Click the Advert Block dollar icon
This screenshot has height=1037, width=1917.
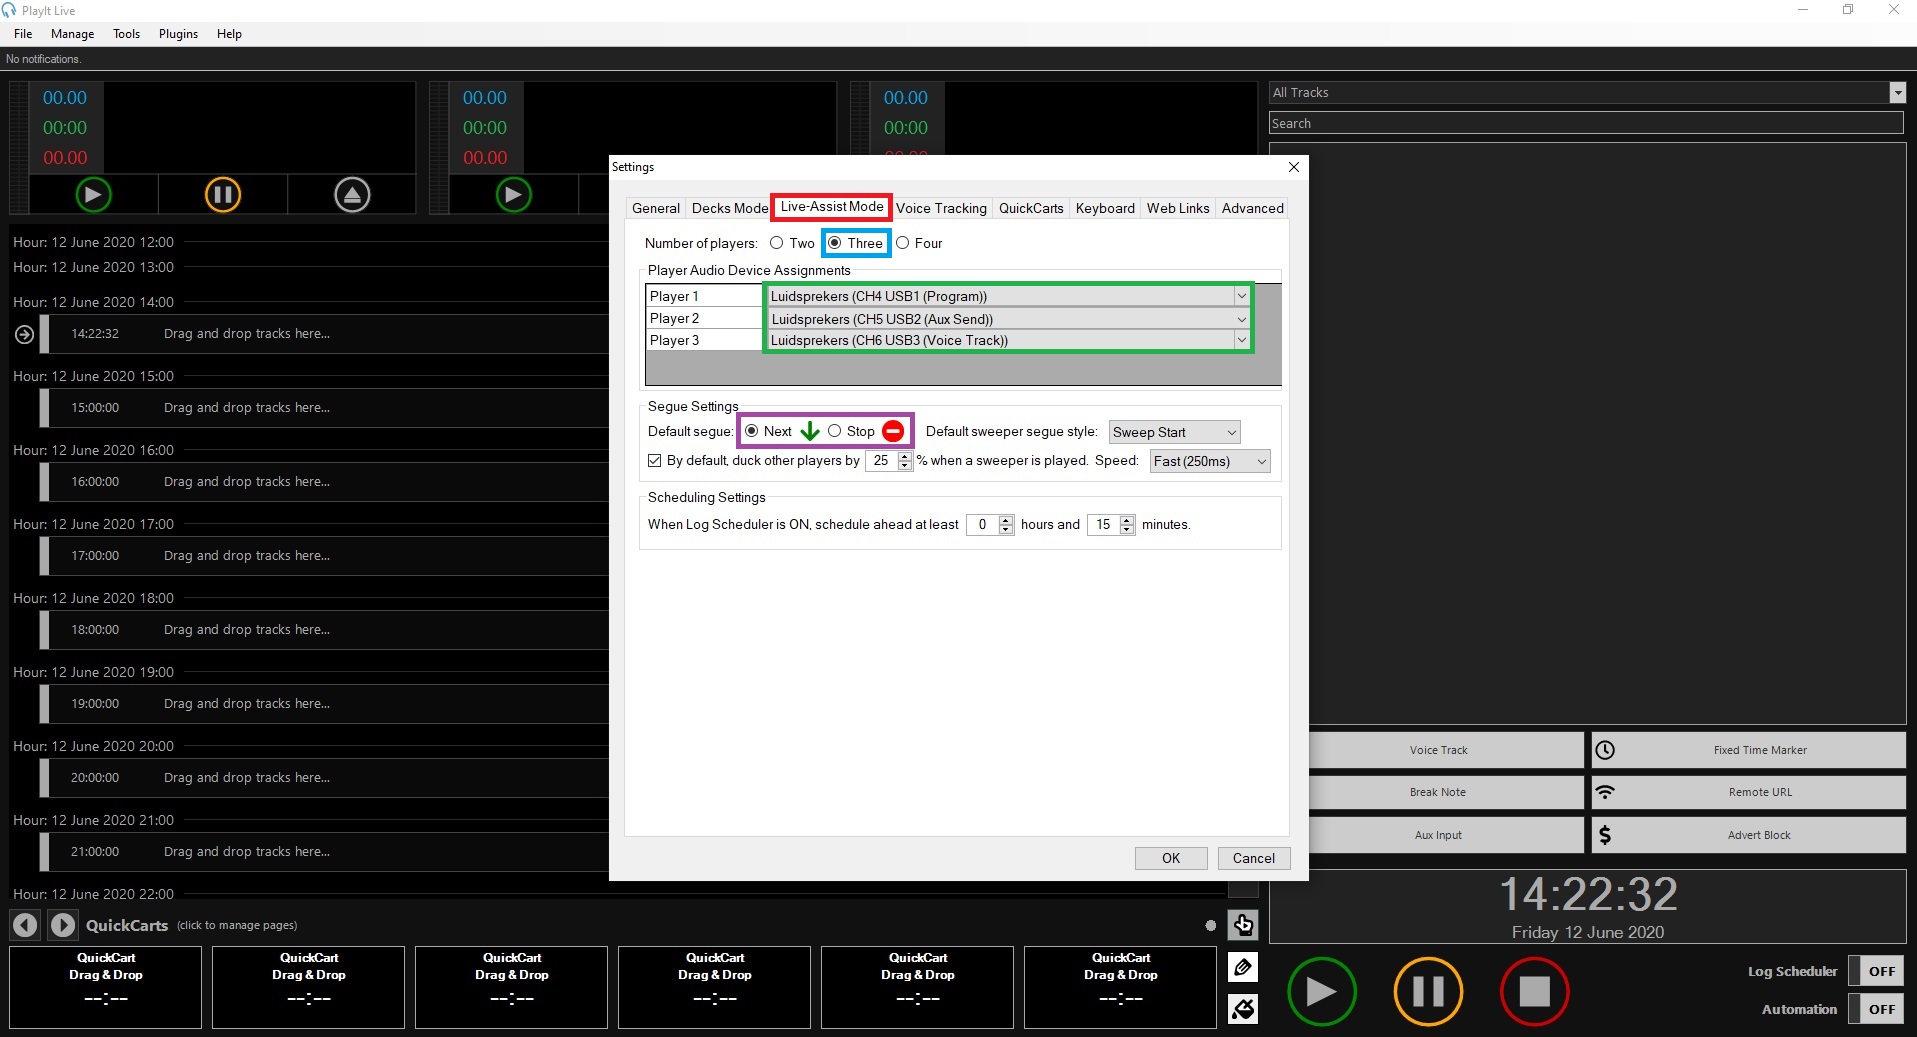tap(1605, 835)
